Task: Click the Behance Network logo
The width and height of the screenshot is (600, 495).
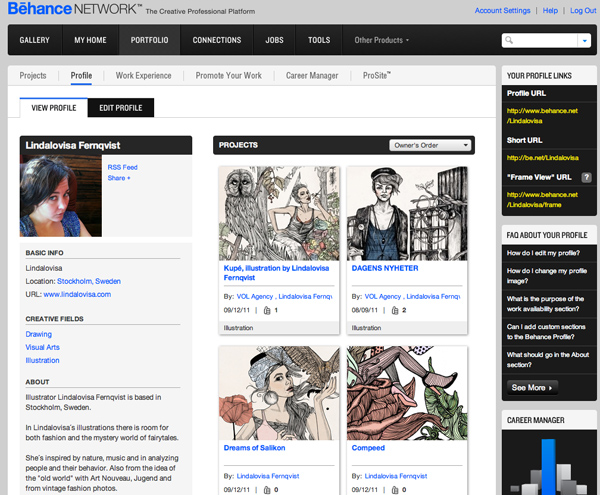Action: (x=75, y=9)
